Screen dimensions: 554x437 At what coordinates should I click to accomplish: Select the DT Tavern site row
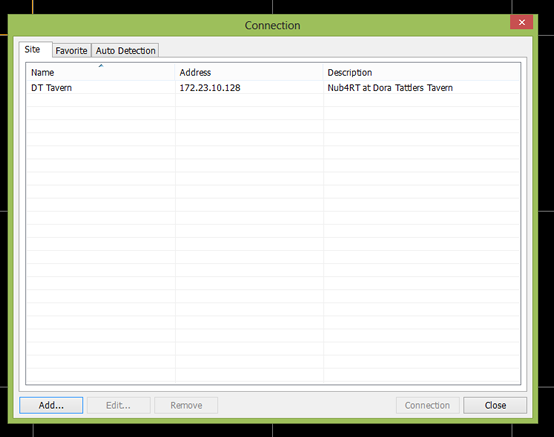273,88
